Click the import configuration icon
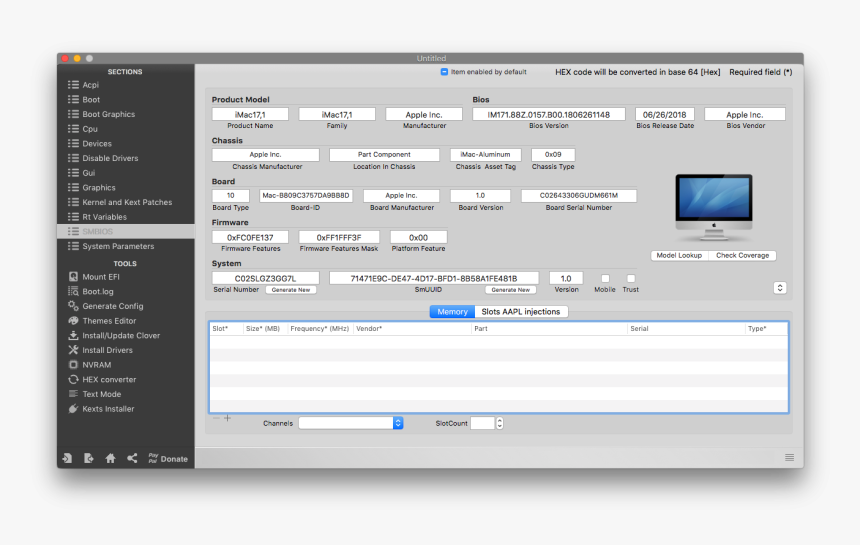860x545 pixels. point(67,458)
